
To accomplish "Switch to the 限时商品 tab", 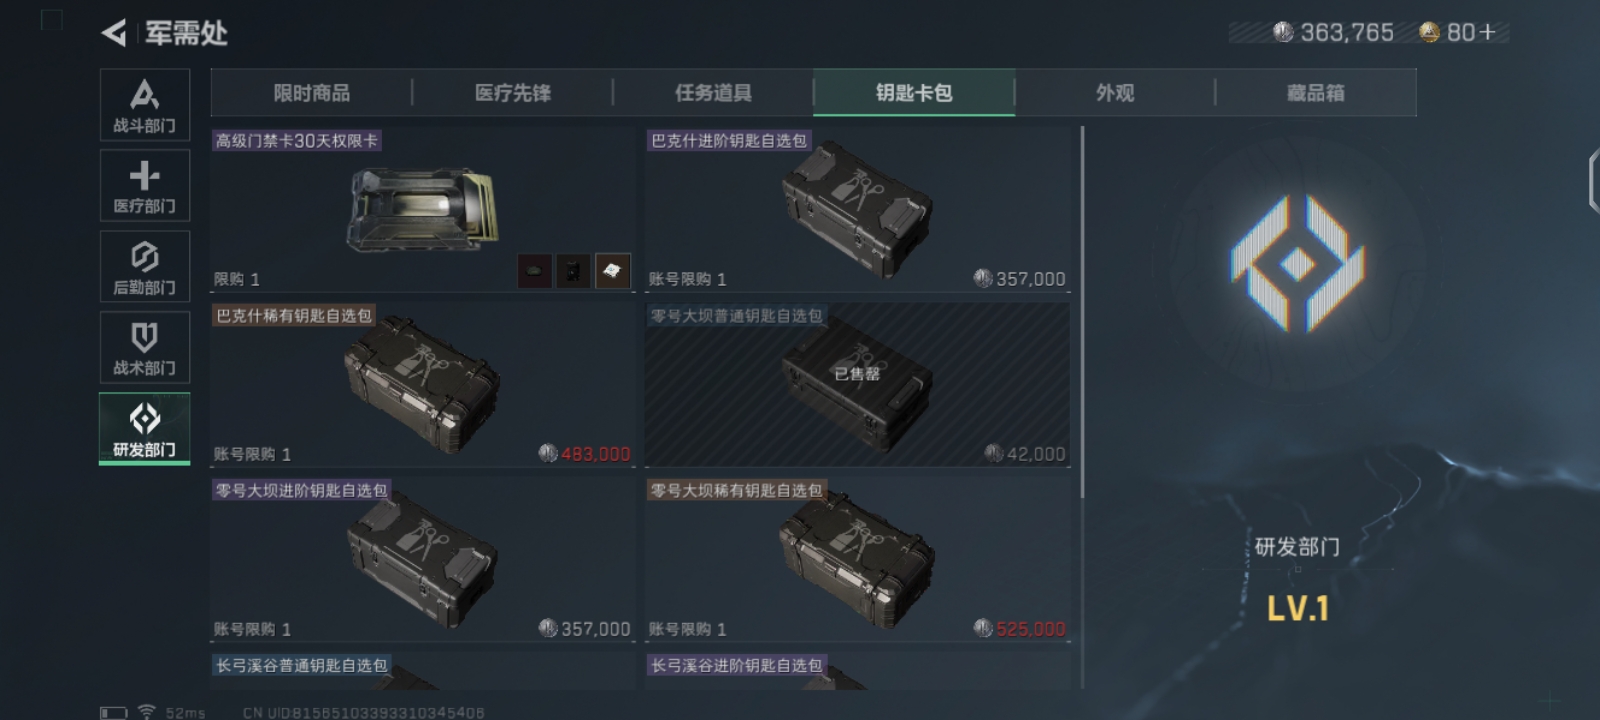I will pyautogui.click(x=311, y=93).
